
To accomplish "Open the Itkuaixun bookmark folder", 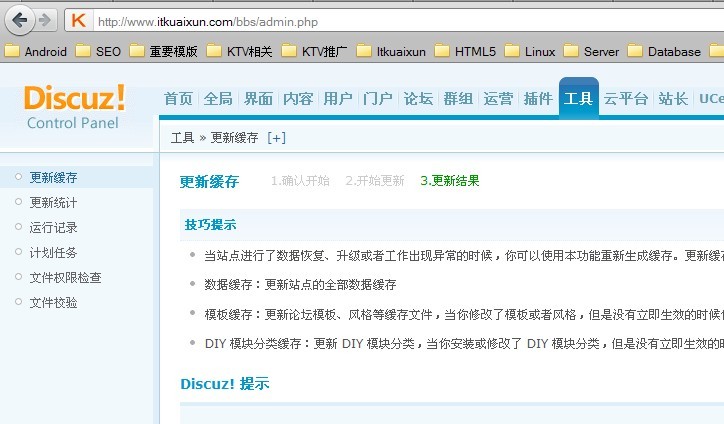I will 391,51.
